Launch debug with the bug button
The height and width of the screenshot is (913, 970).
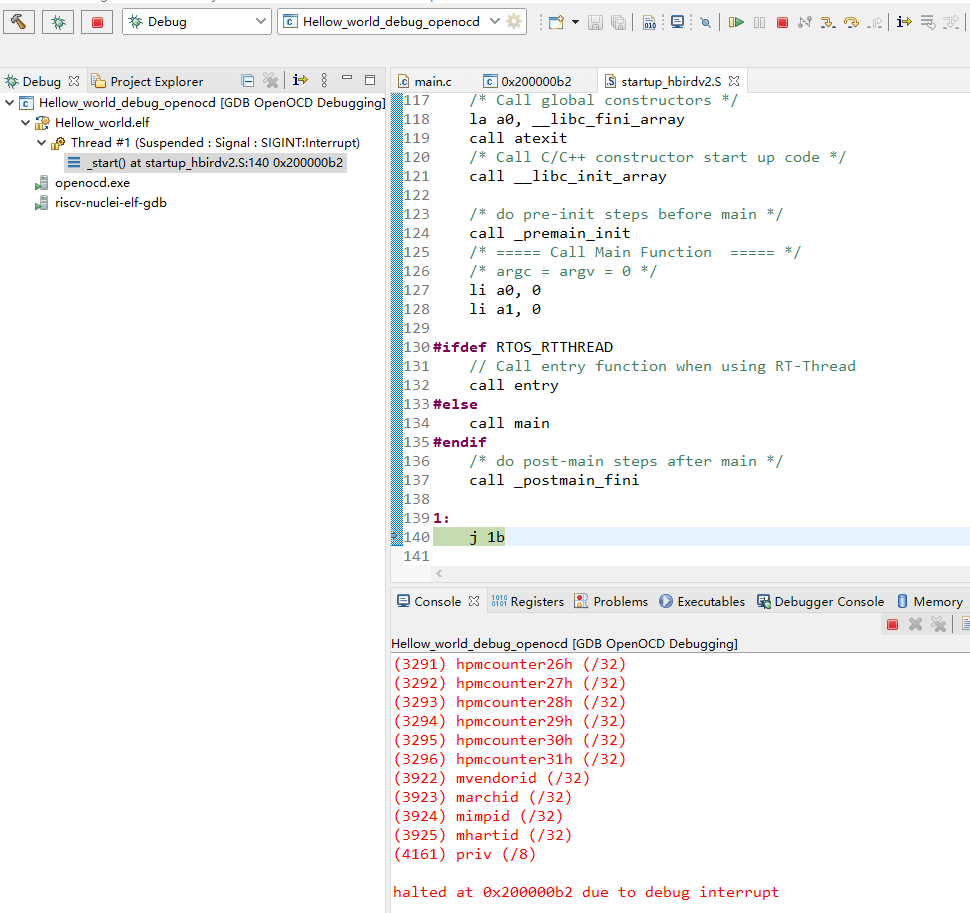(x=58, y=22)
